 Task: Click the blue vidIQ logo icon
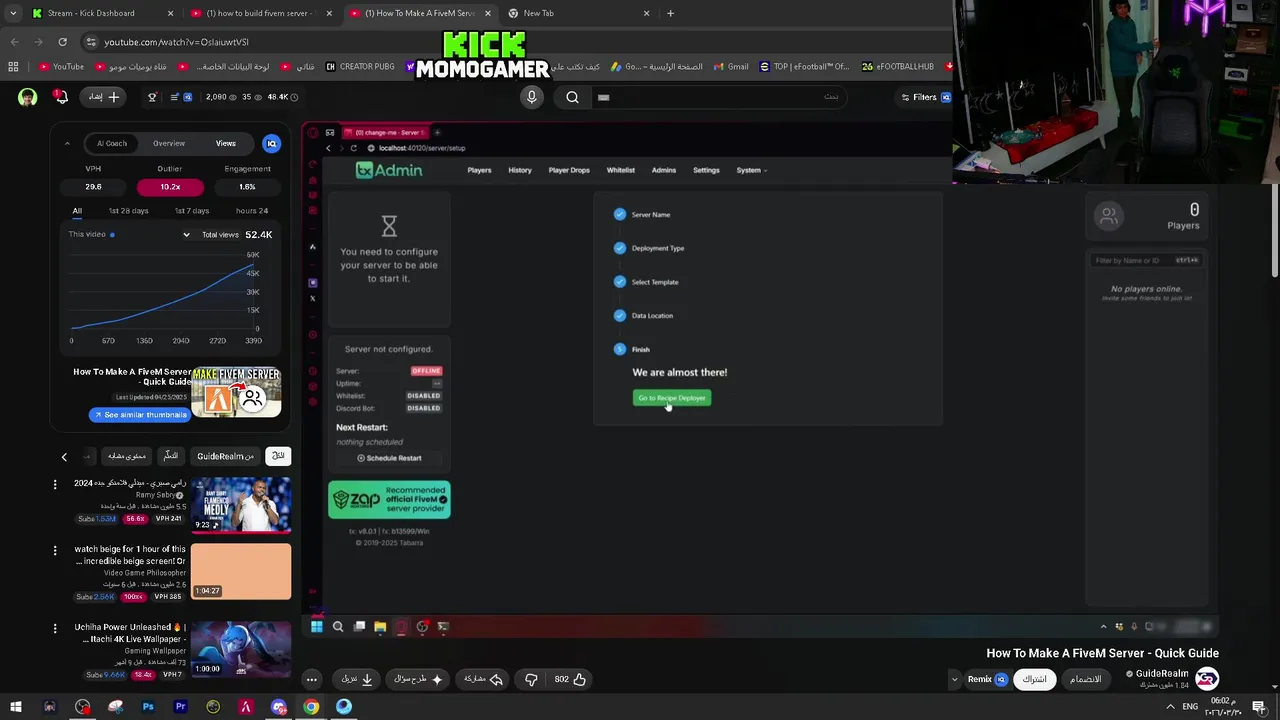[271, 144]
